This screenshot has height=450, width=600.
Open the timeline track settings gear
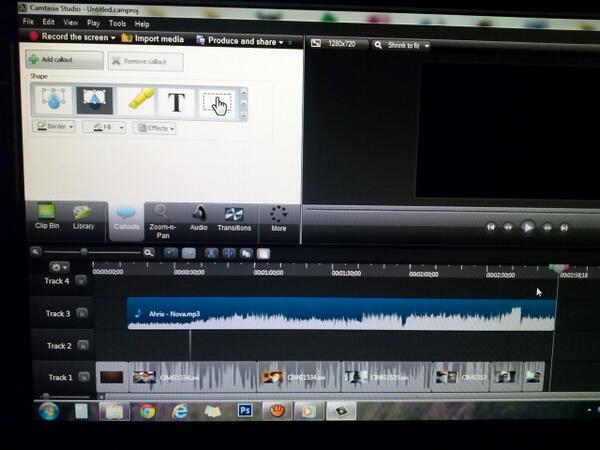tap(59, 267)
